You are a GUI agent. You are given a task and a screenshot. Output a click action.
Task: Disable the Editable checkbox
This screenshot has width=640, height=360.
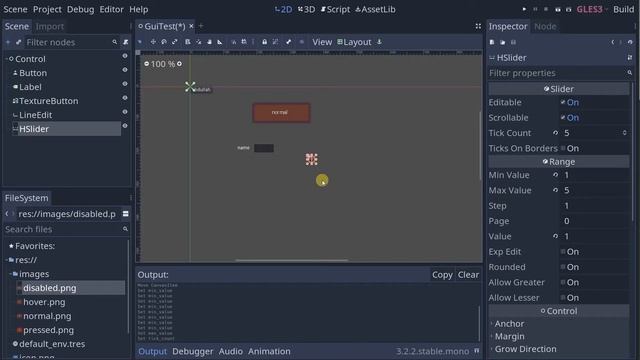563,102
